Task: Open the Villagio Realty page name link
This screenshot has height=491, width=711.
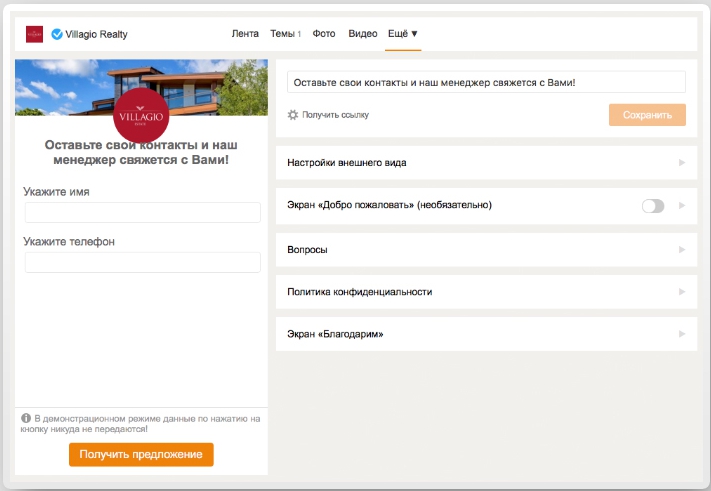Action: [96, 34]
